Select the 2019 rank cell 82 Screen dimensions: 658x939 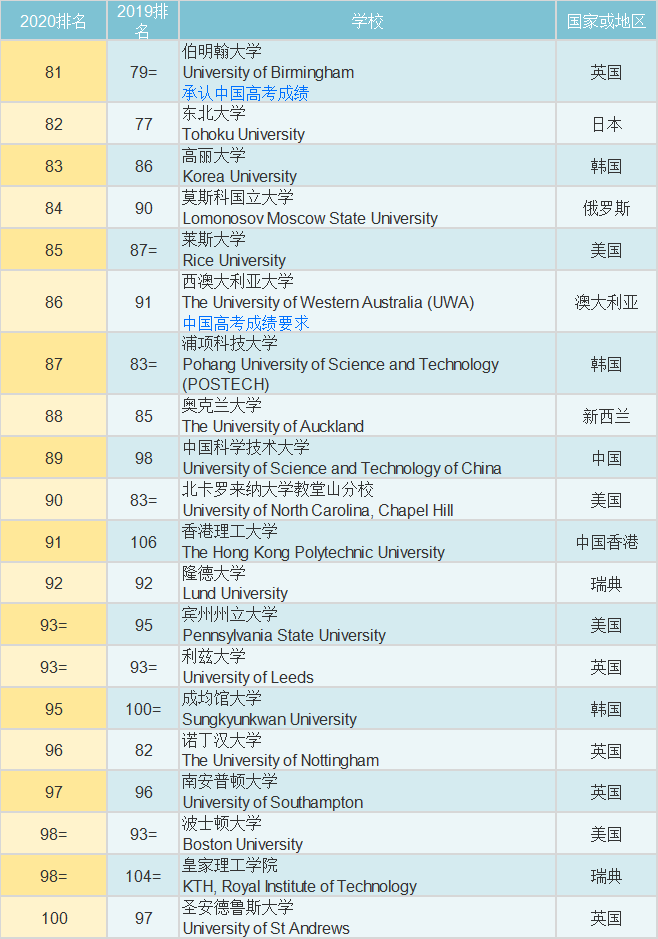(143, 751)
